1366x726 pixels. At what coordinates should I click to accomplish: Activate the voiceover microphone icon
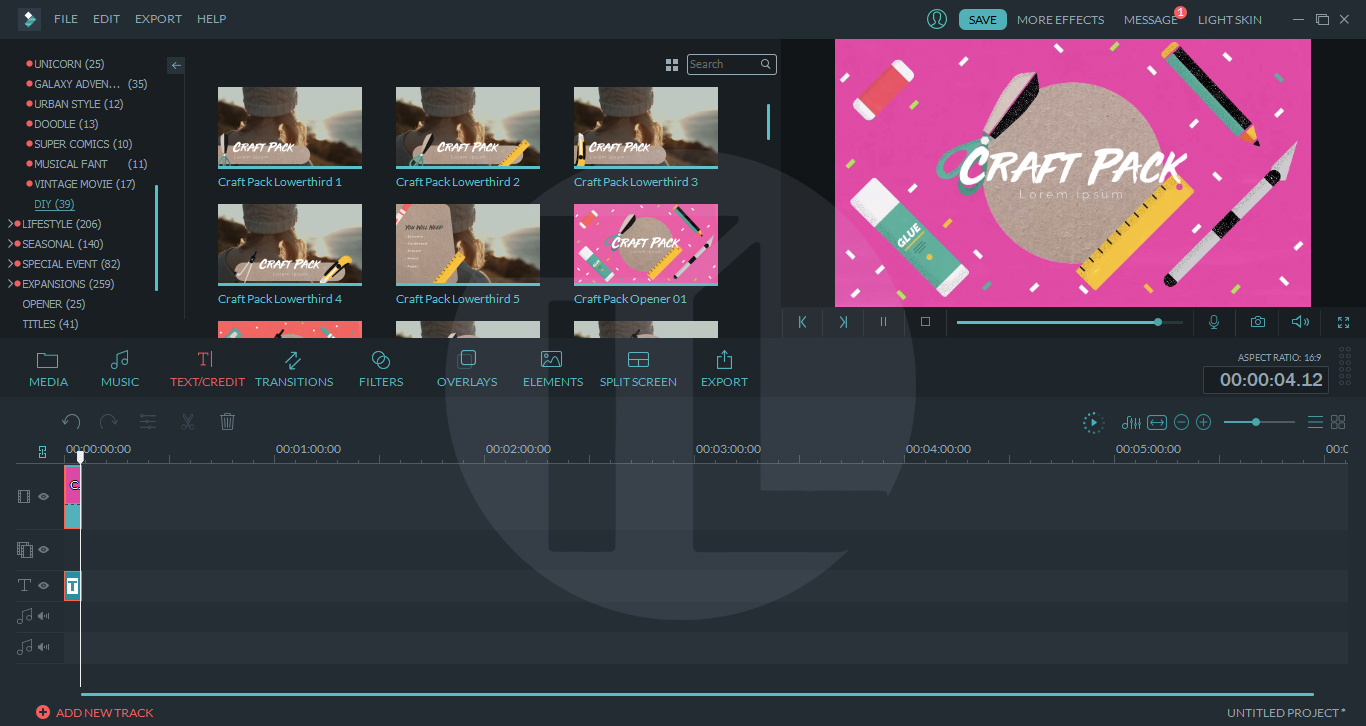[x=1214, y=322]
